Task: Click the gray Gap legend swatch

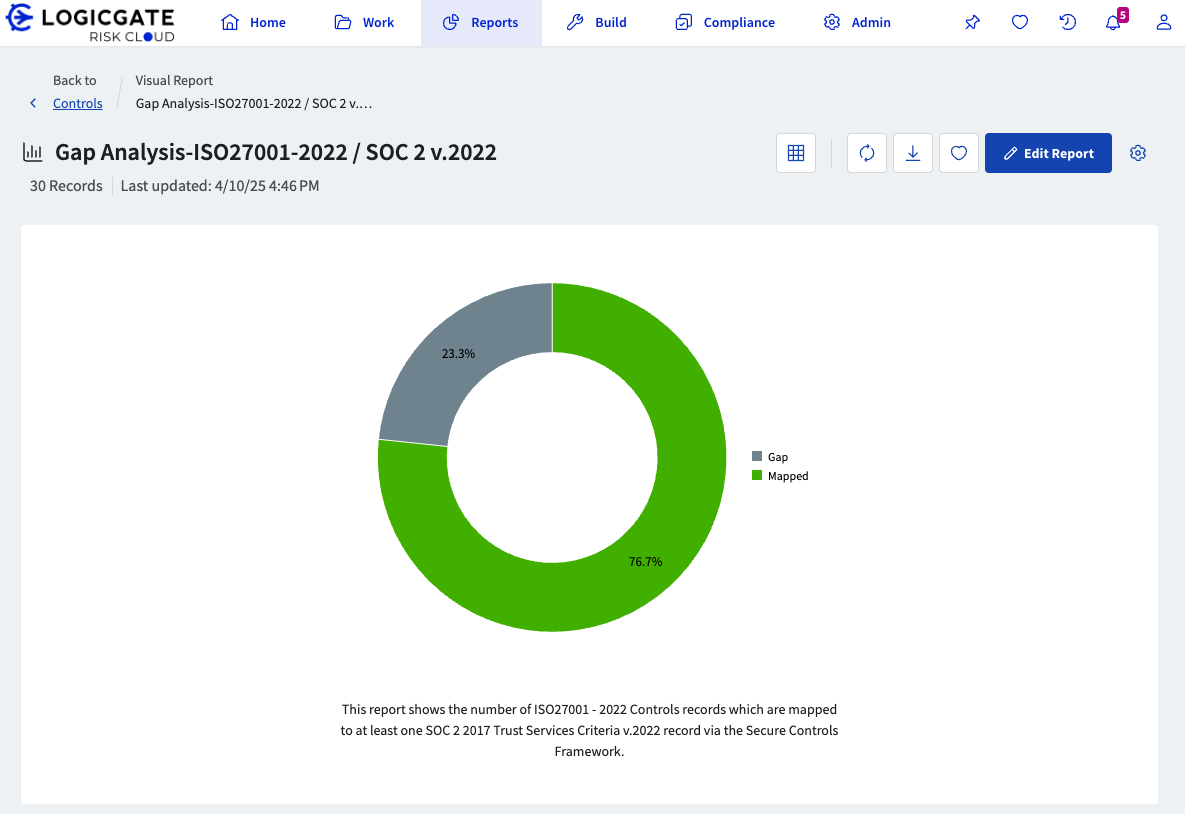Action: [756, 456]
